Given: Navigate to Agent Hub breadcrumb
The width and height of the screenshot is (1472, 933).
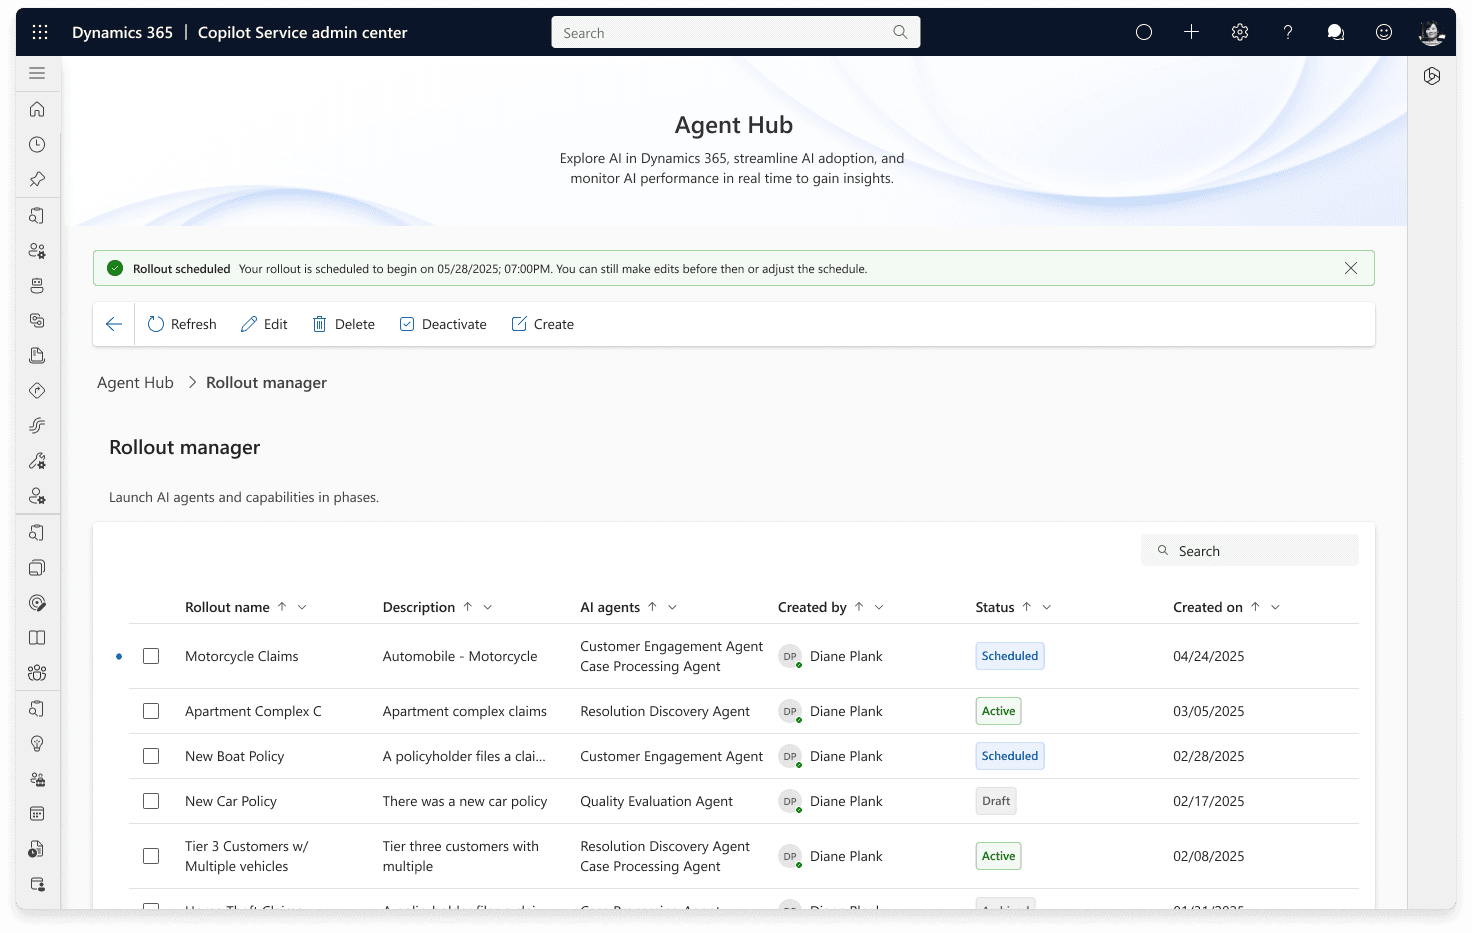Looking at the screenshot, I should click(x=135, y=382).
